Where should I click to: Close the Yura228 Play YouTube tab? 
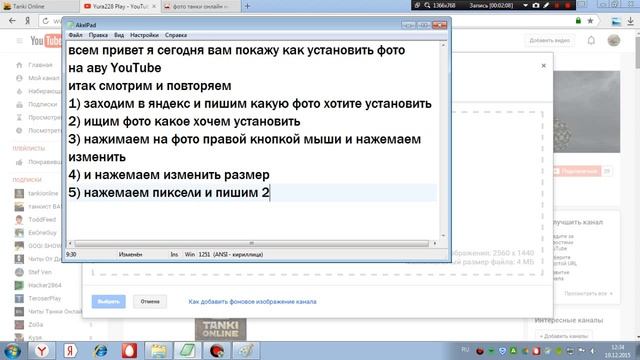[154, 6]
